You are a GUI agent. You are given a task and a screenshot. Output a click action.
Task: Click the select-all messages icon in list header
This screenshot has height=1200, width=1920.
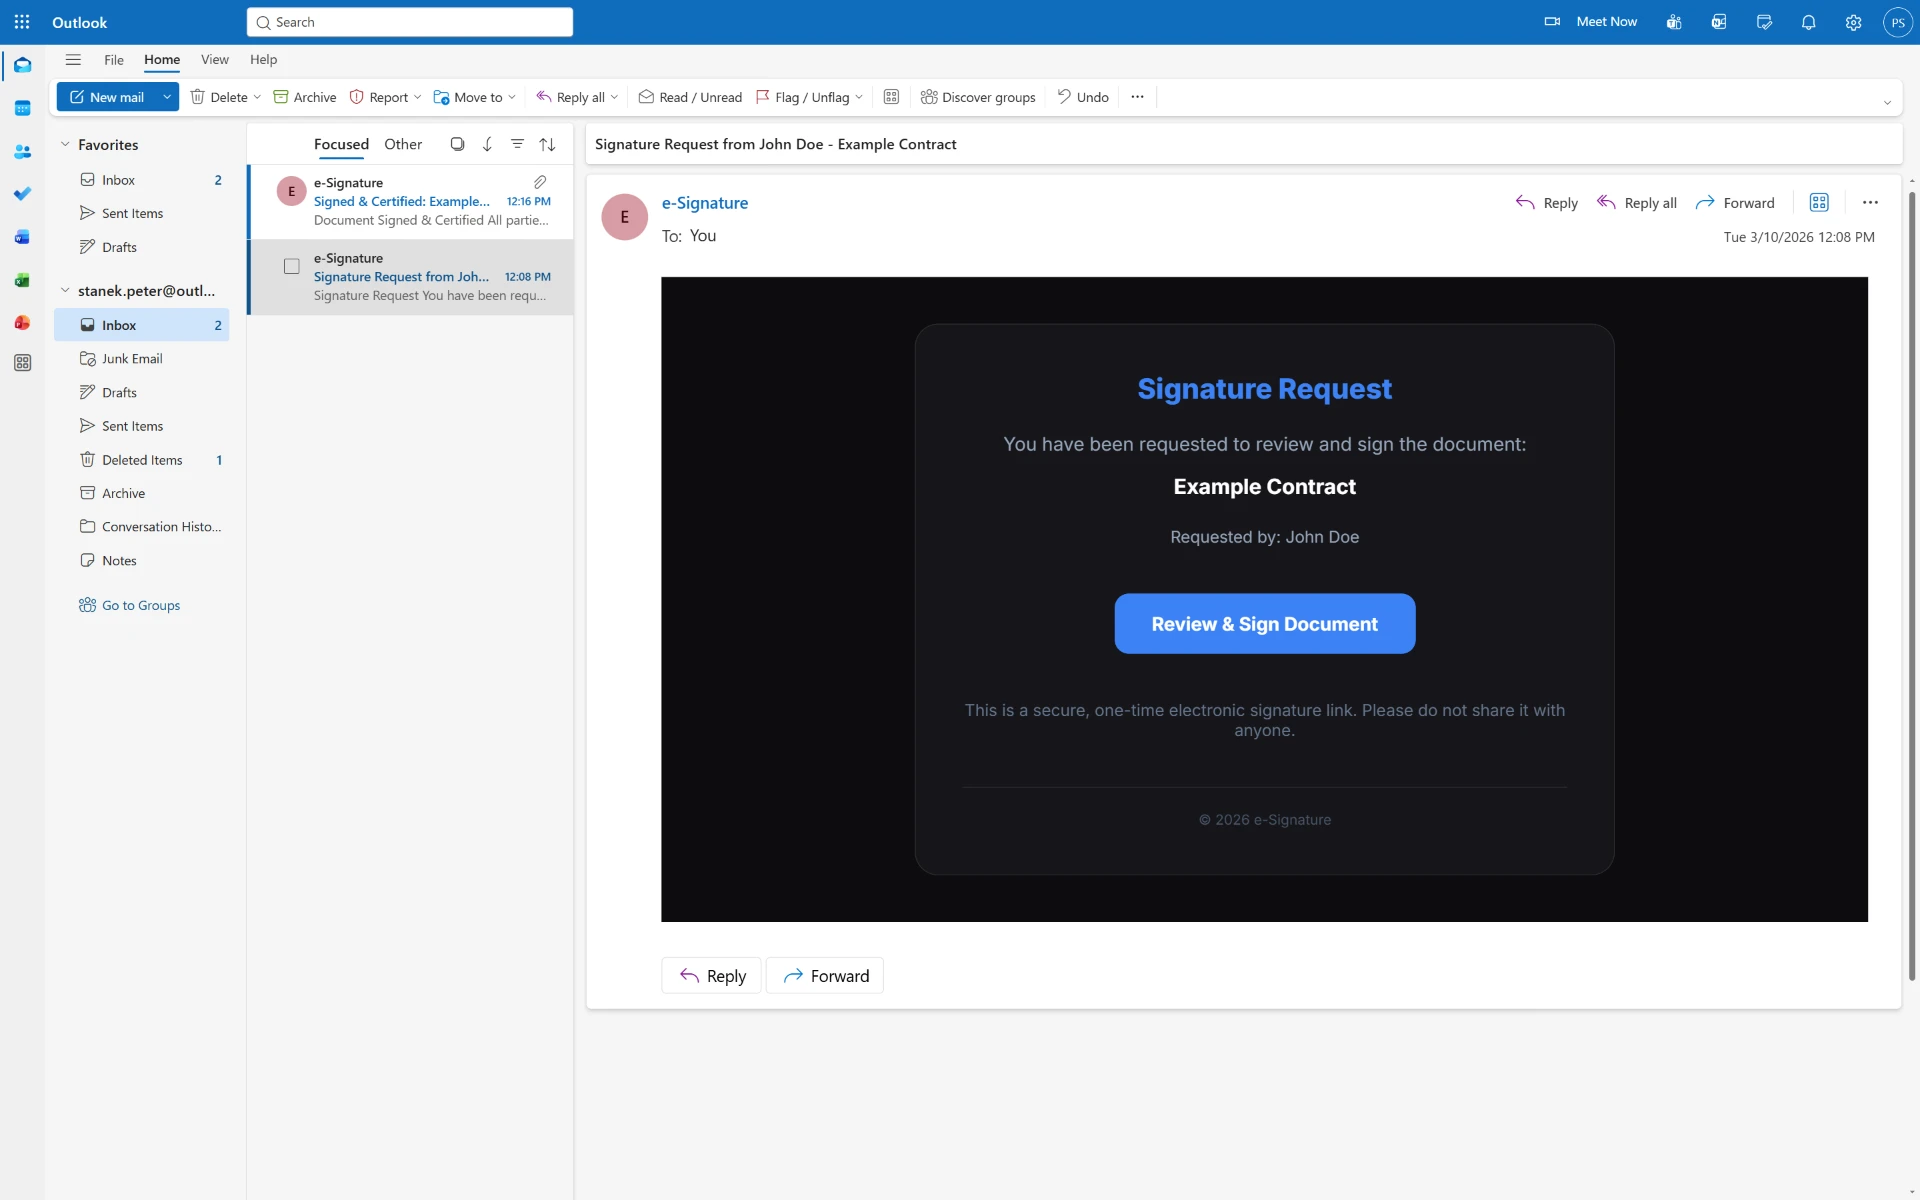click(457, 144)
